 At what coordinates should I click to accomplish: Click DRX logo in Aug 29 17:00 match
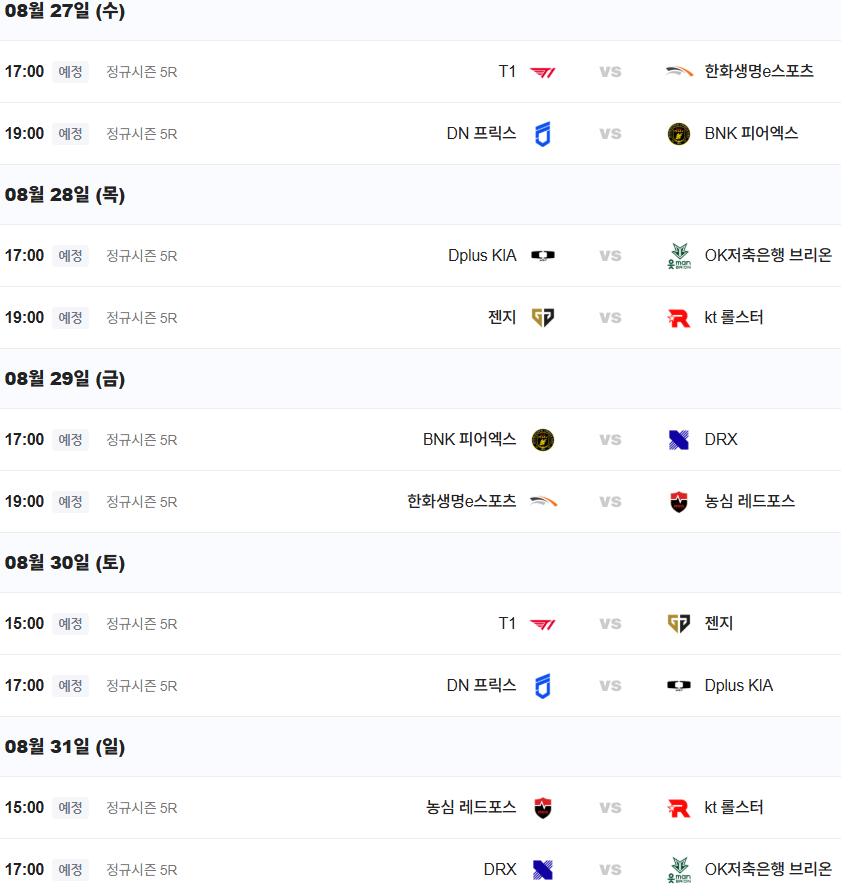point(679,440)
